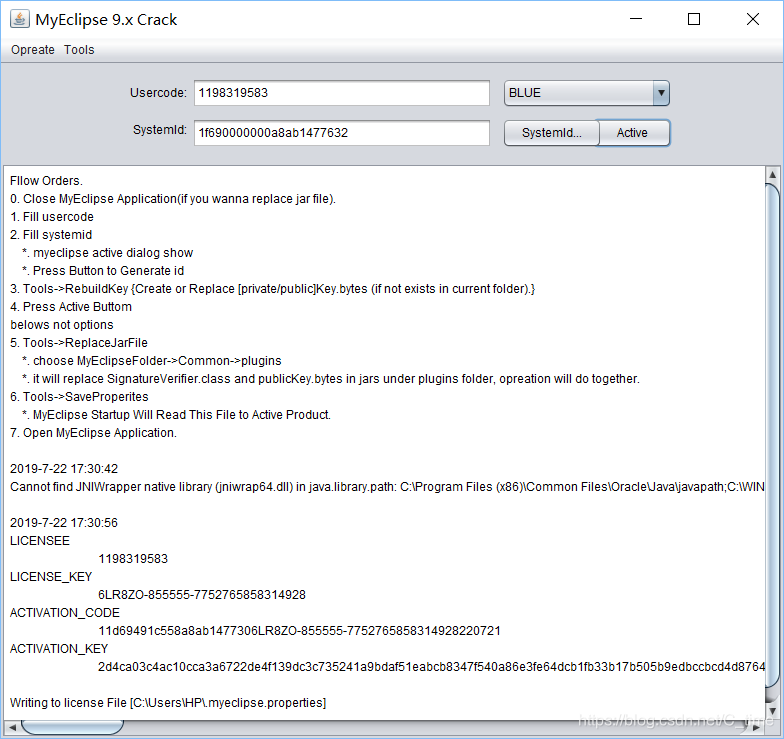Click the 'choose MyEclipseFolder->Common->plugins' line
This screenshot has width=784, height=739.
pos(152,360)
